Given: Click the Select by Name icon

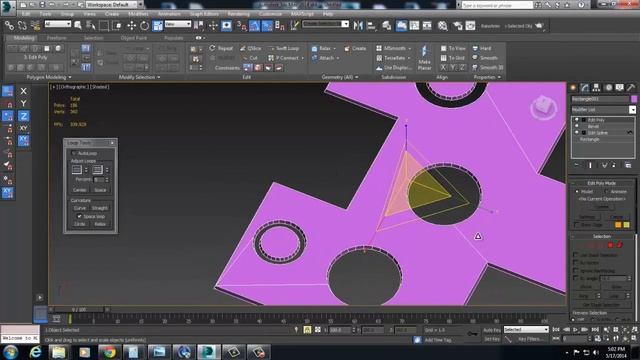Looking at the screenshot, I should point(91,26).
